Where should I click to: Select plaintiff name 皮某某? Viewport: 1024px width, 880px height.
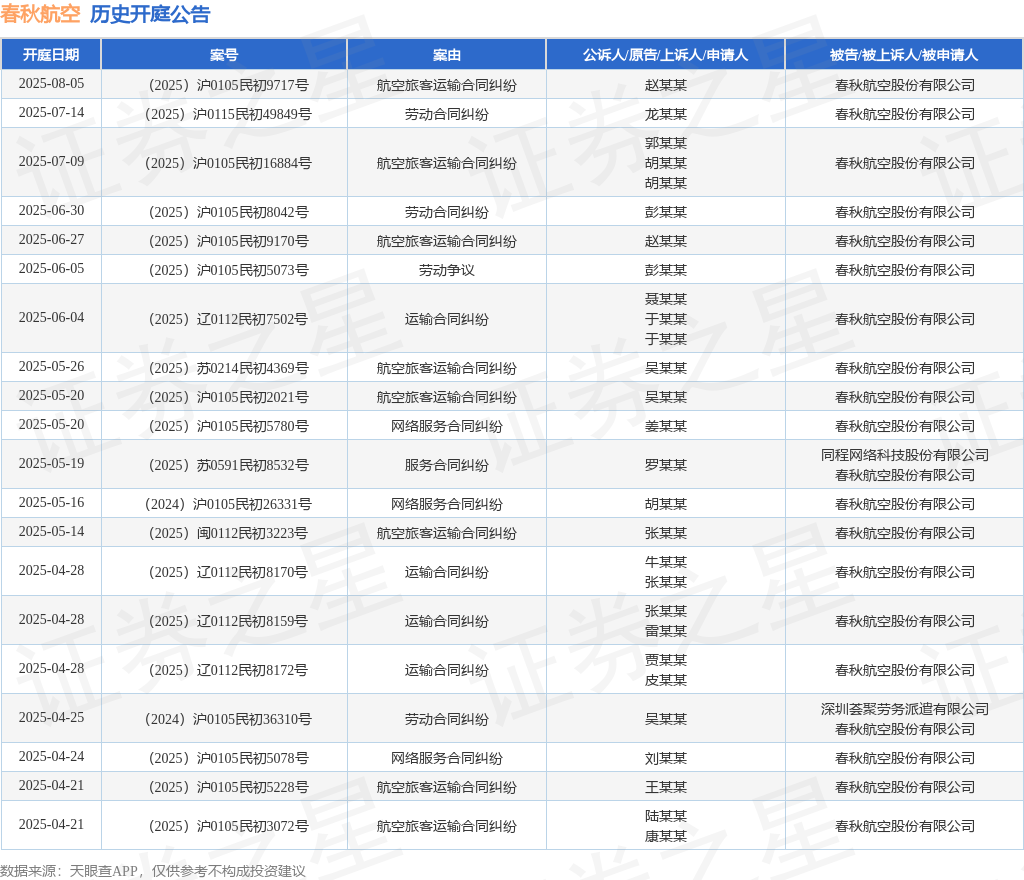click(665, 680)
